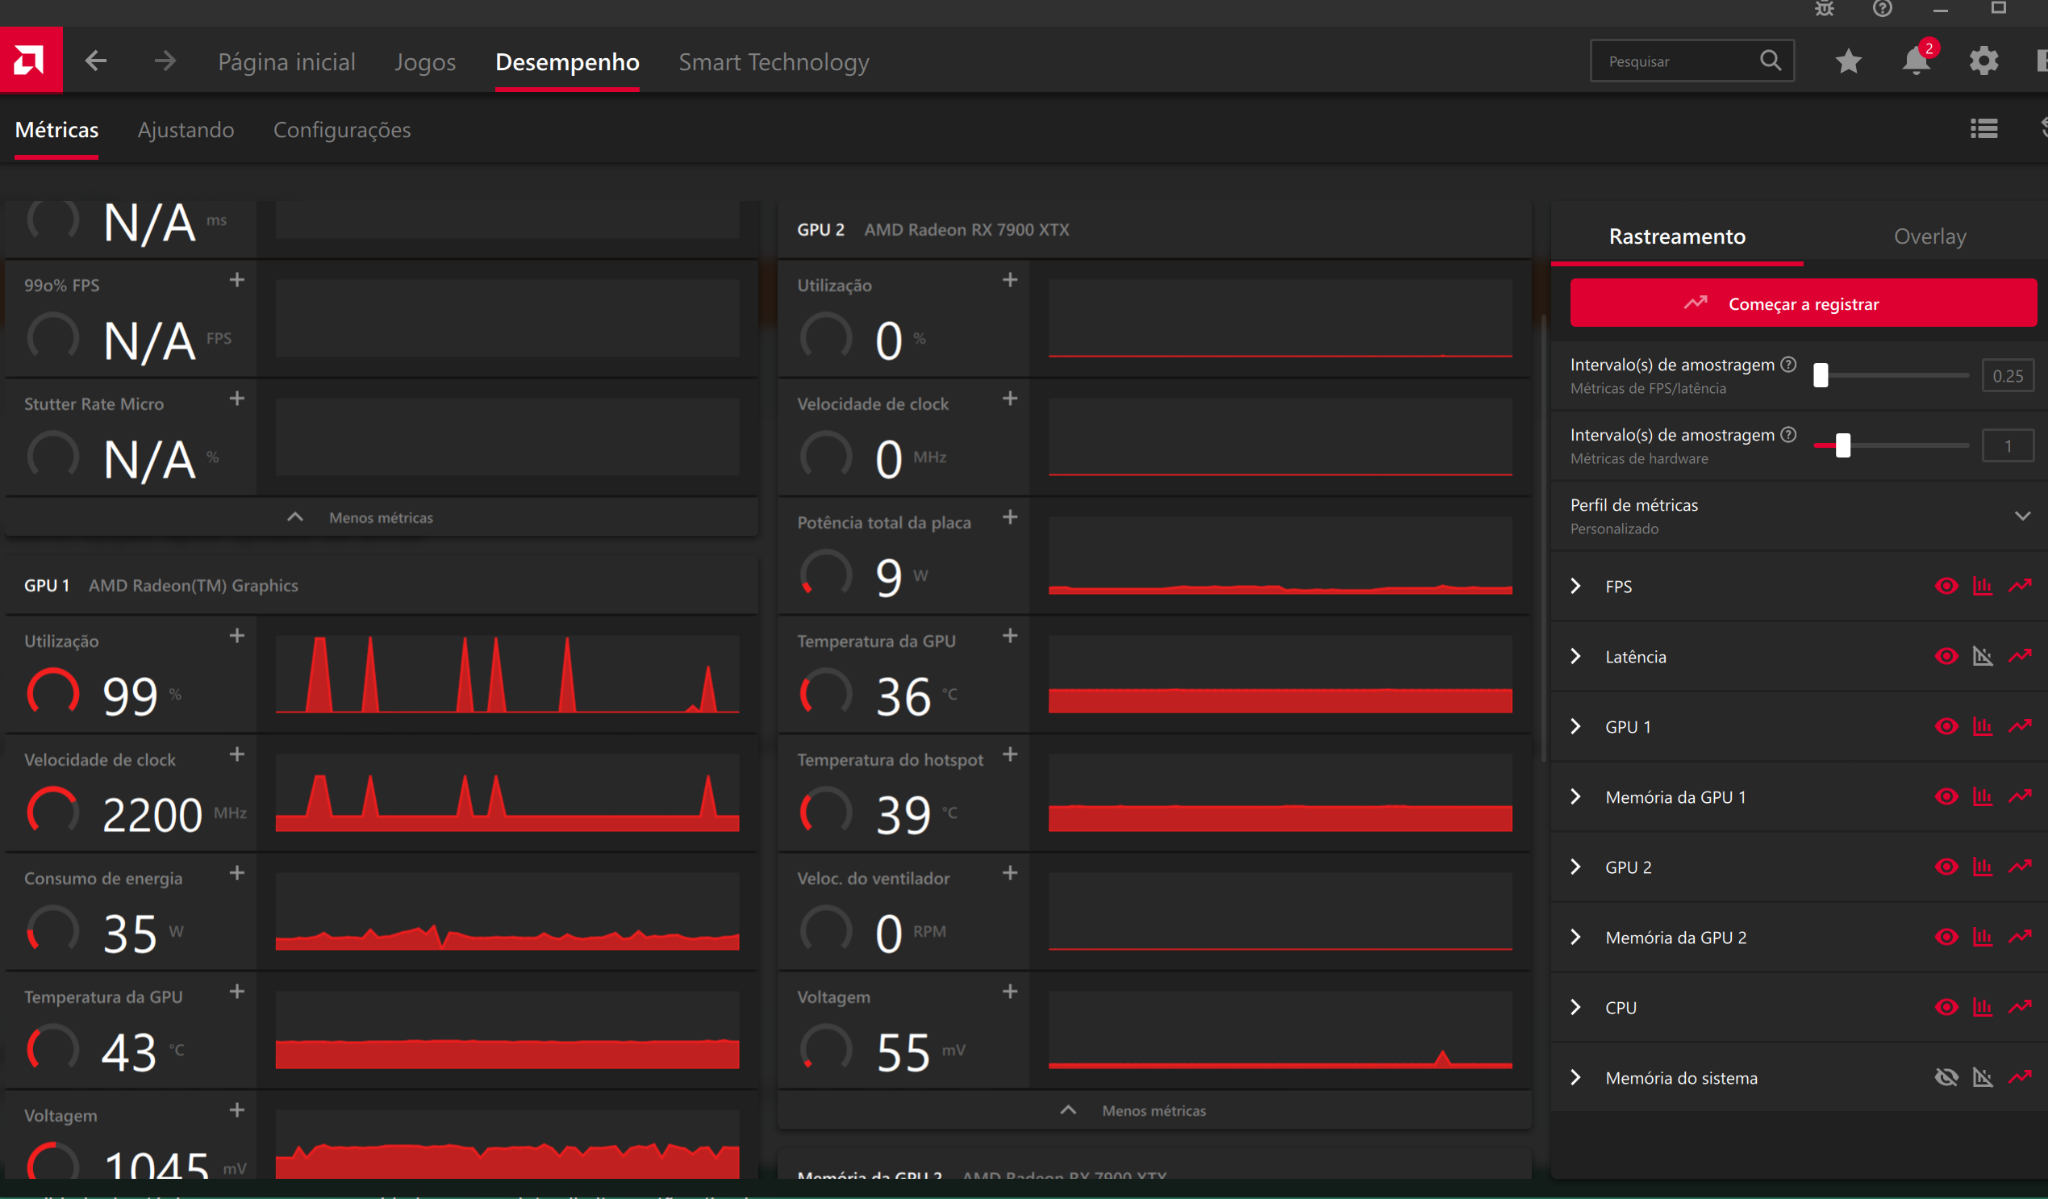Viewport: 2048px width, 1199px height.
Task: Hide FPS metrics with eye icon
Action: coord(1946,586)
